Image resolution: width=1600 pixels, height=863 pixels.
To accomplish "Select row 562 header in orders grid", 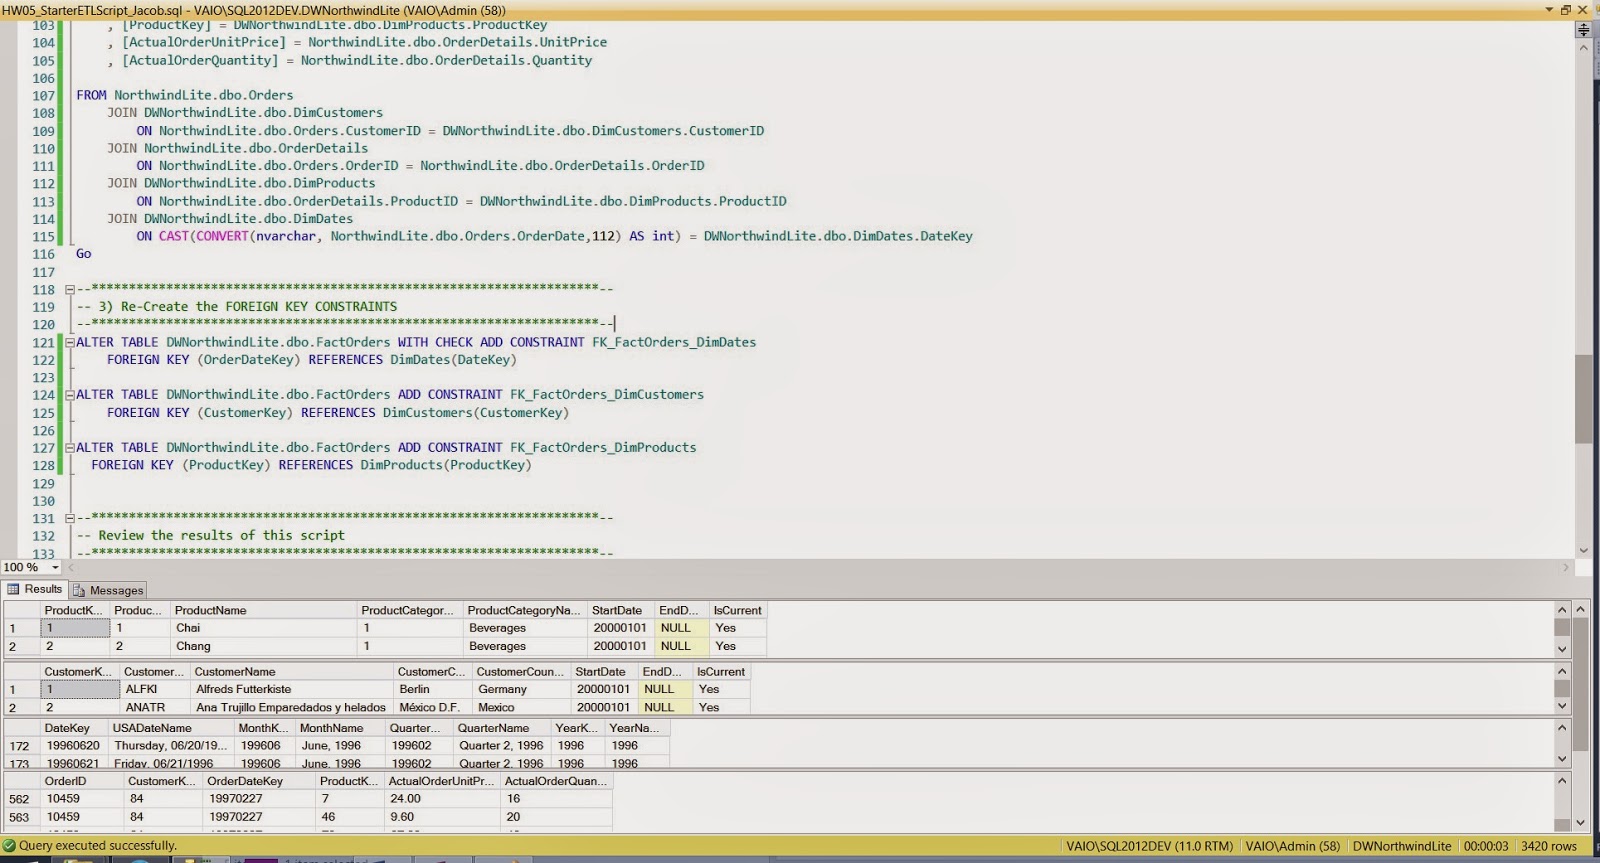I will [20, 799].
